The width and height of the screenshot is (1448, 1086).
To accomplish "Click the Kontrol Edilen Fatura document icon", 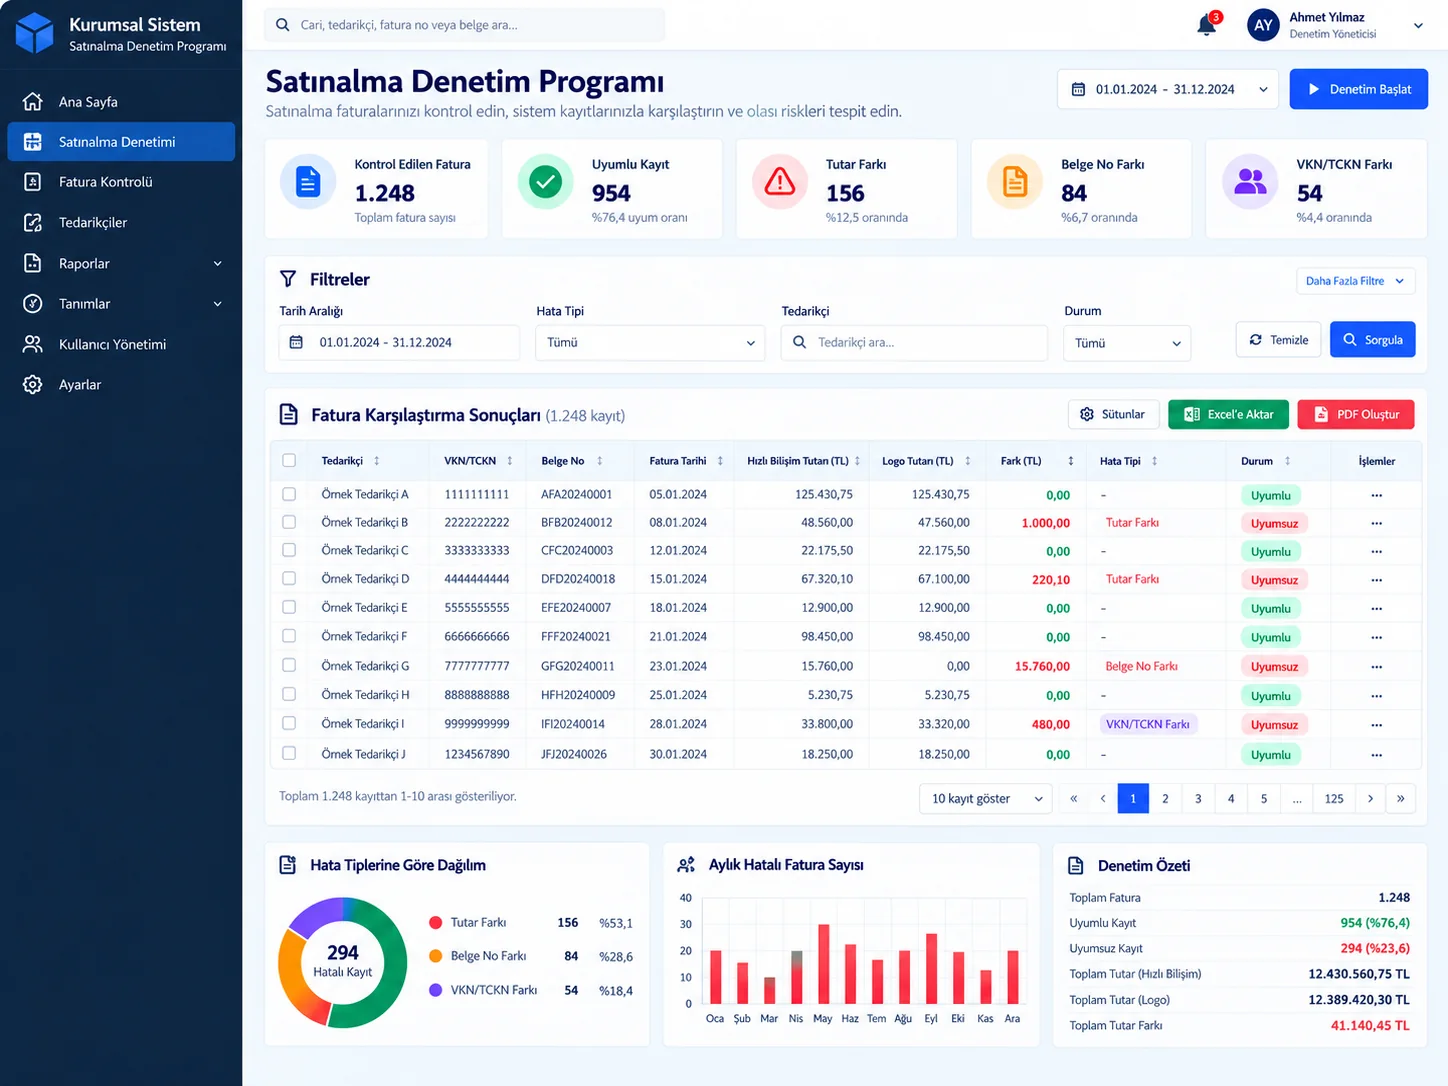I will 308,182.
